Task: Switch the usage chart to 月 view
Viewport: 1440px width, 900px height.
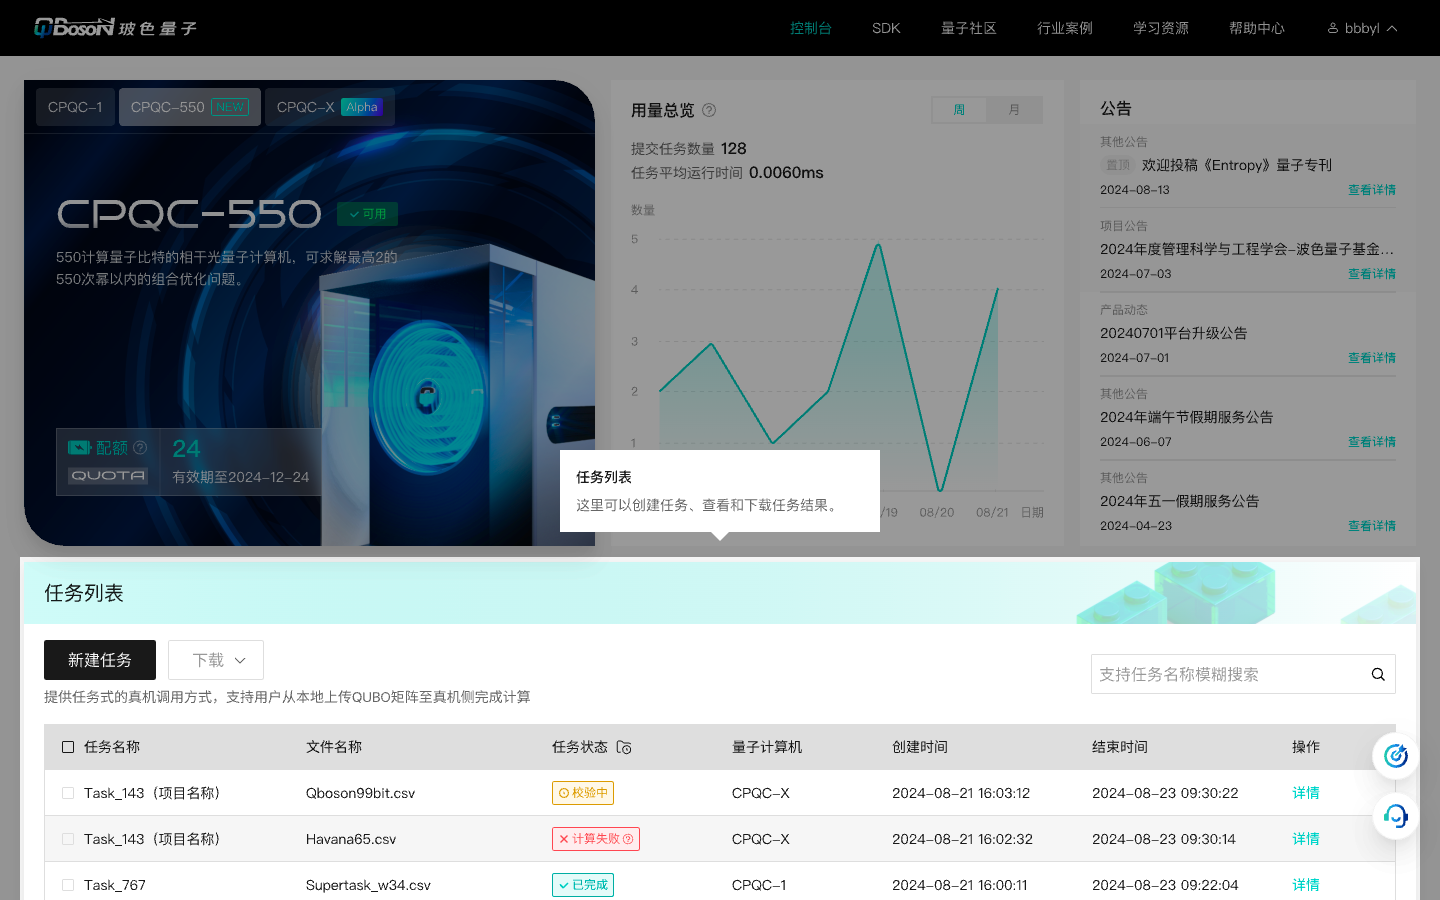Action: tap(1014, 110)
